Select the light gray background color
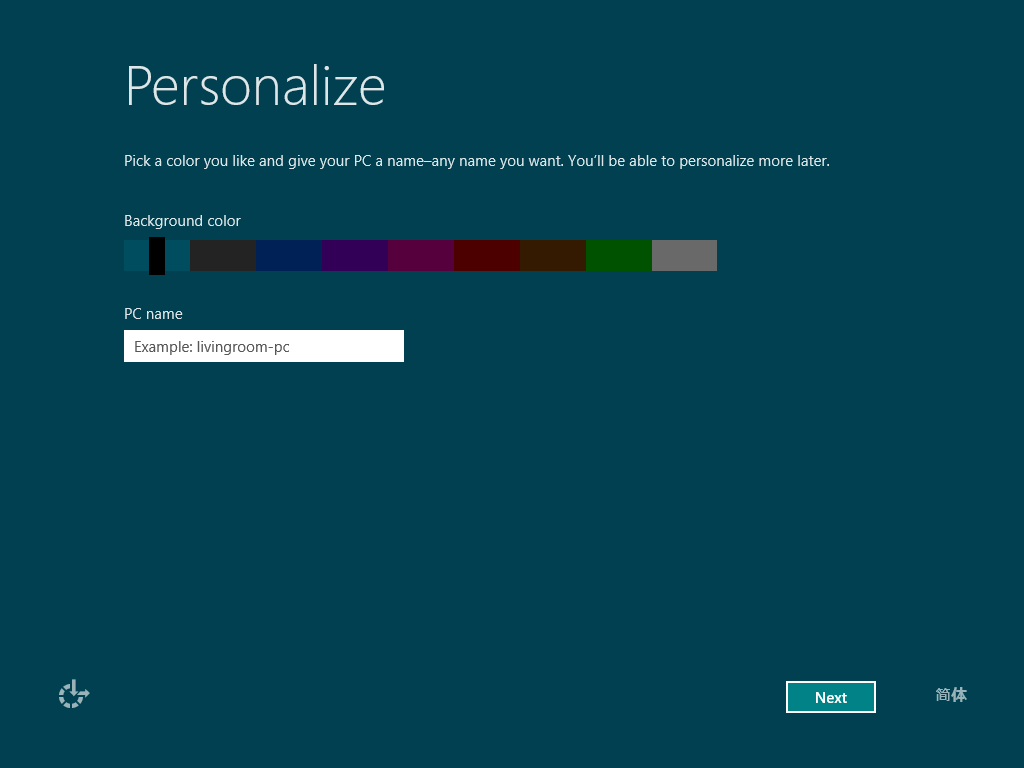This screenshot has height=768, width=1024. coord(684,255)
